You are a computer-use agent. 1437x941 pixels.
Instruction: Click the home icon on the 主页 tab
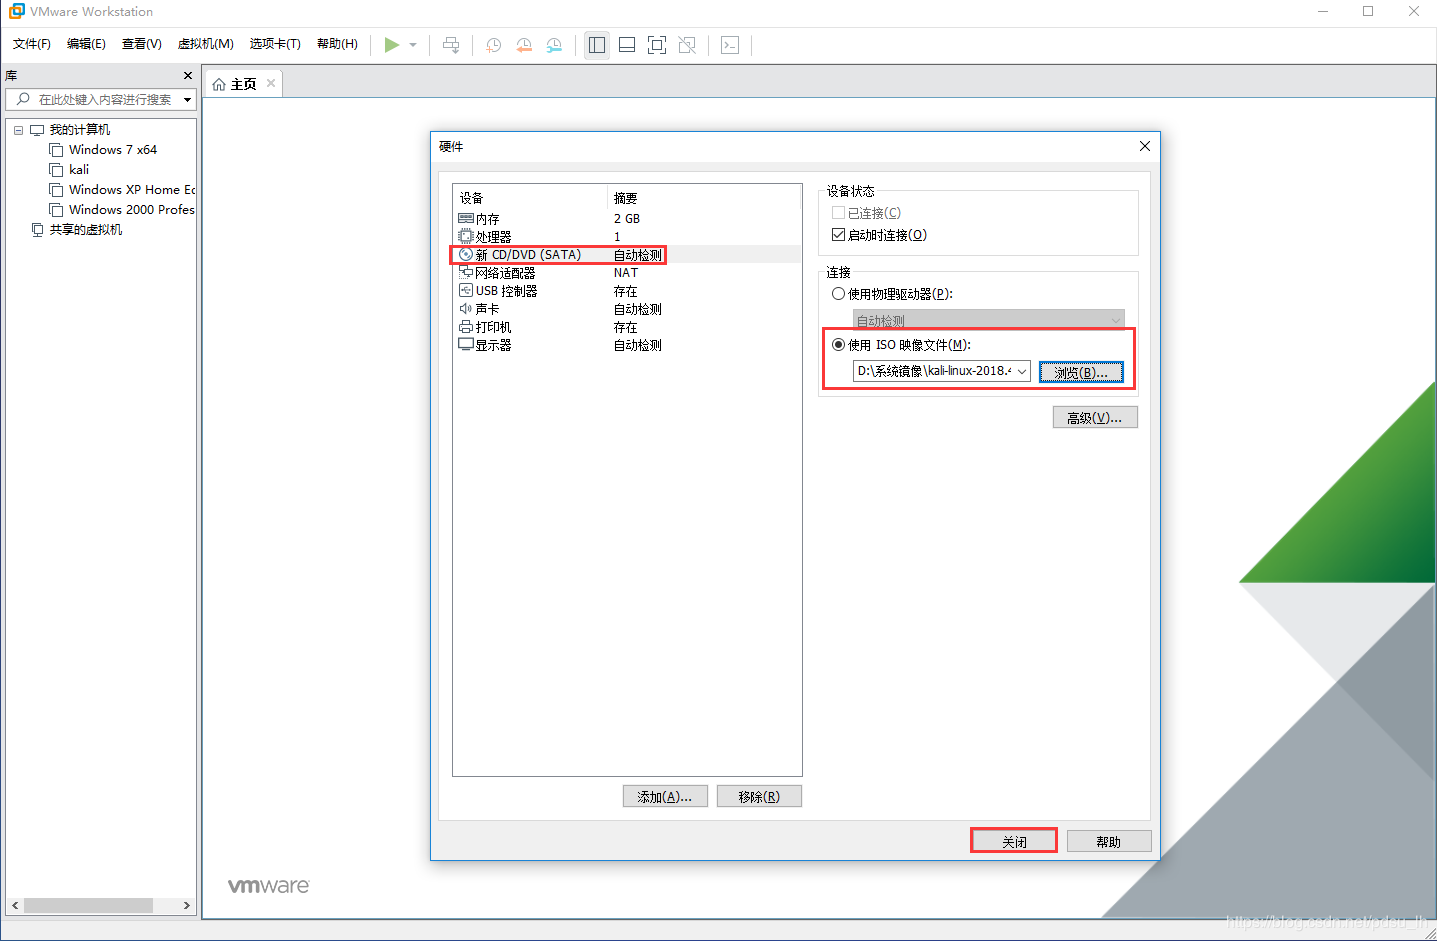point(219,85)
